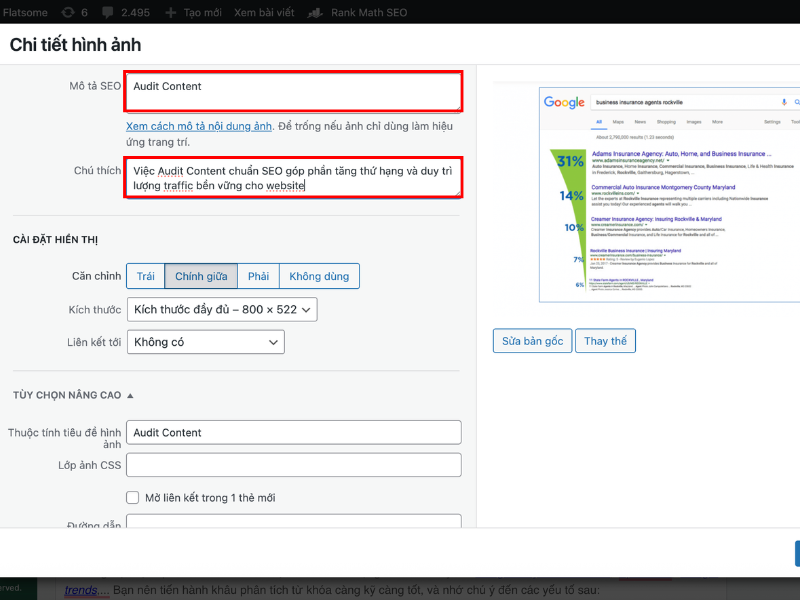The width and height of the screenshot is (800, 600).
Task: Click Sửa bản gốc button
Action: point(532,341)
